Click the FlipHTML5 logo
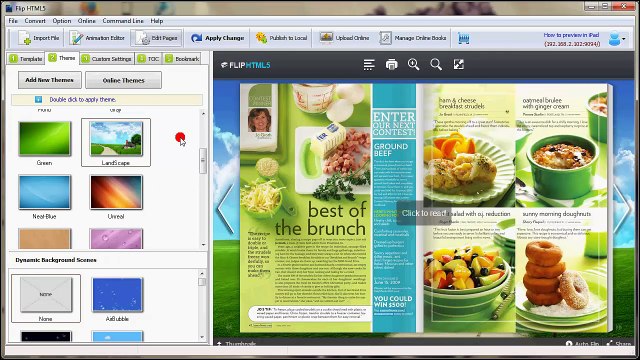The height and width of the screenshot is (360, 640). point(246,65)
